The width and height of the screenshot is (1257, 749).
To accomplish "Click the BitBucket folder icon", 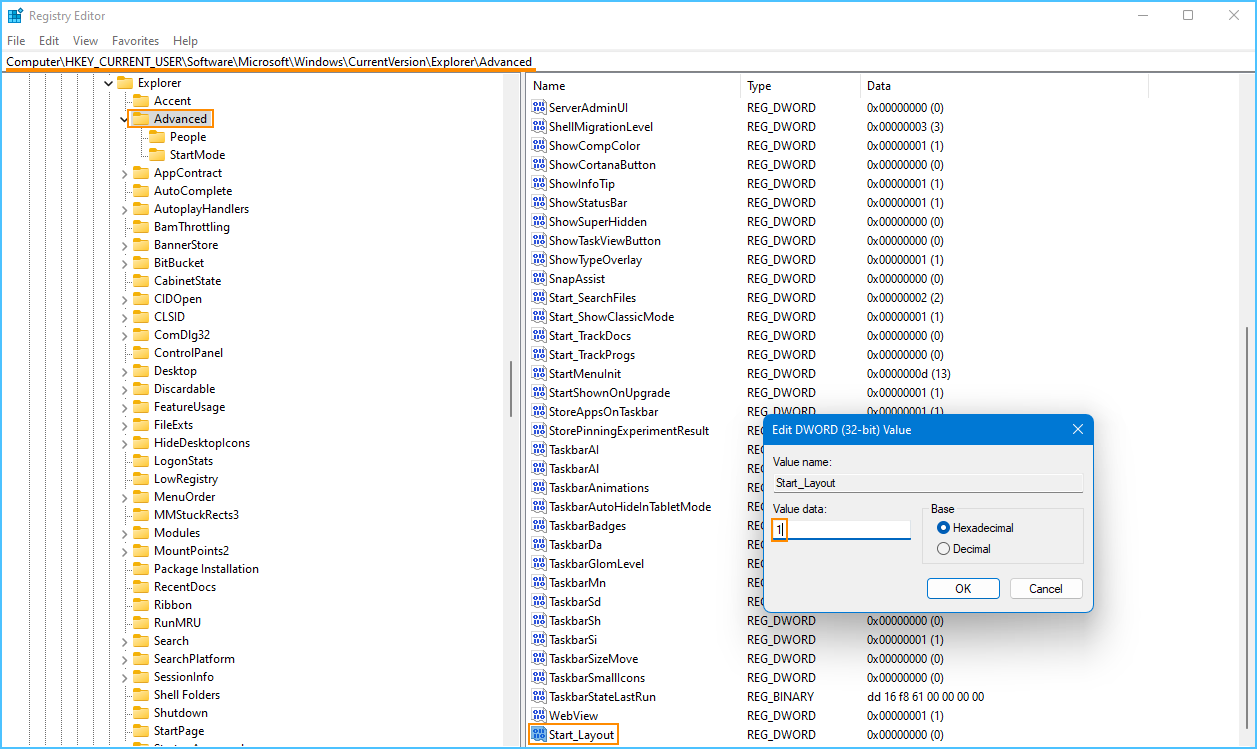I will 141,263.
